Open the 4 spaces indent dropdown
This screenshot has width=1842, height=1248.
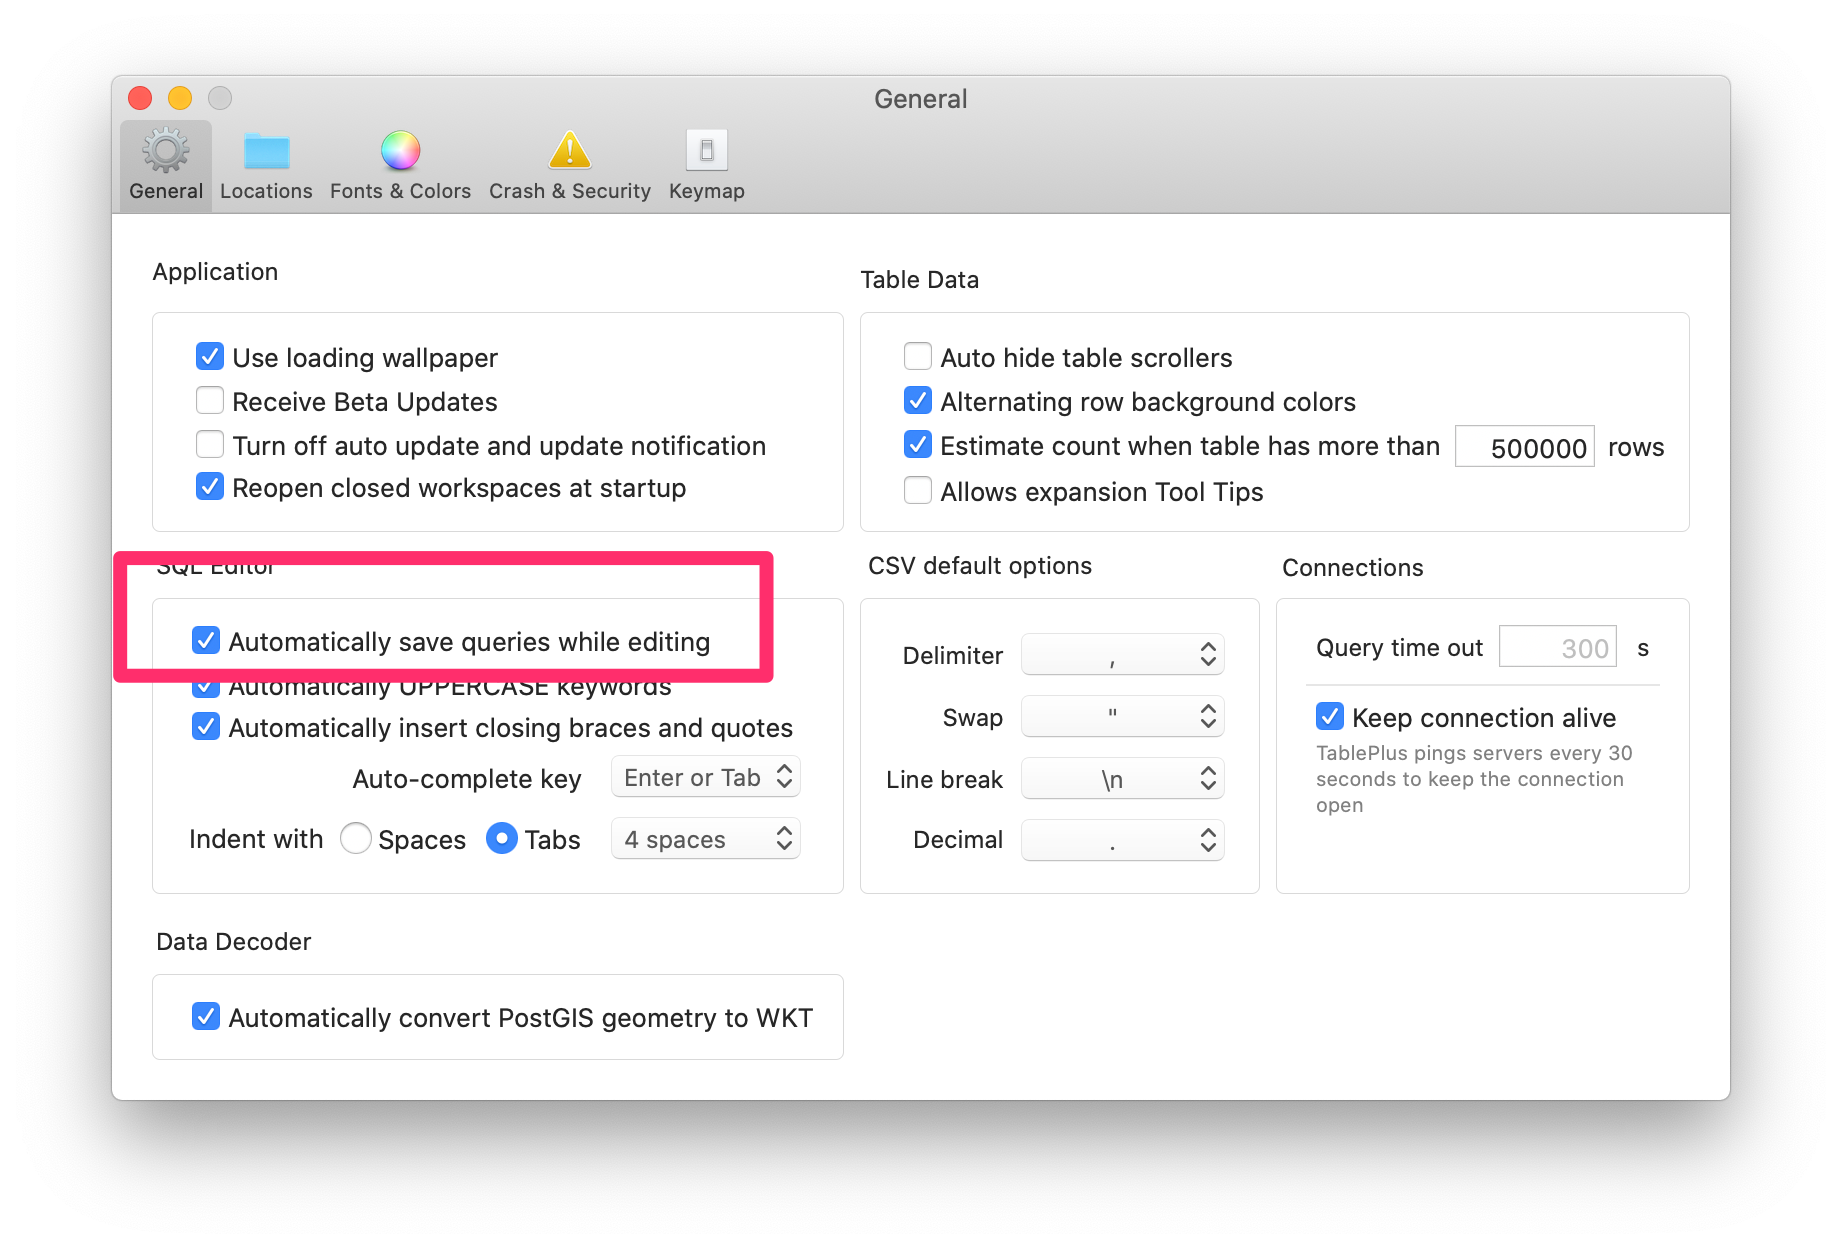(x=705, y=839)
